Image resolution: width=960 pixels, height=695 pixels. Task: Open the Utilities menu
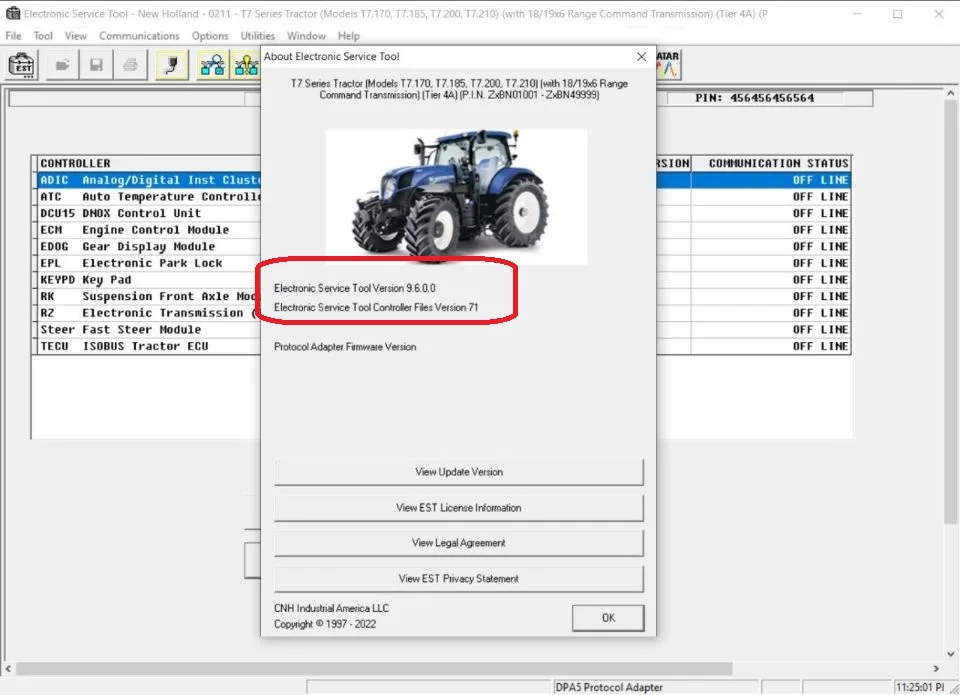(258, 36)
